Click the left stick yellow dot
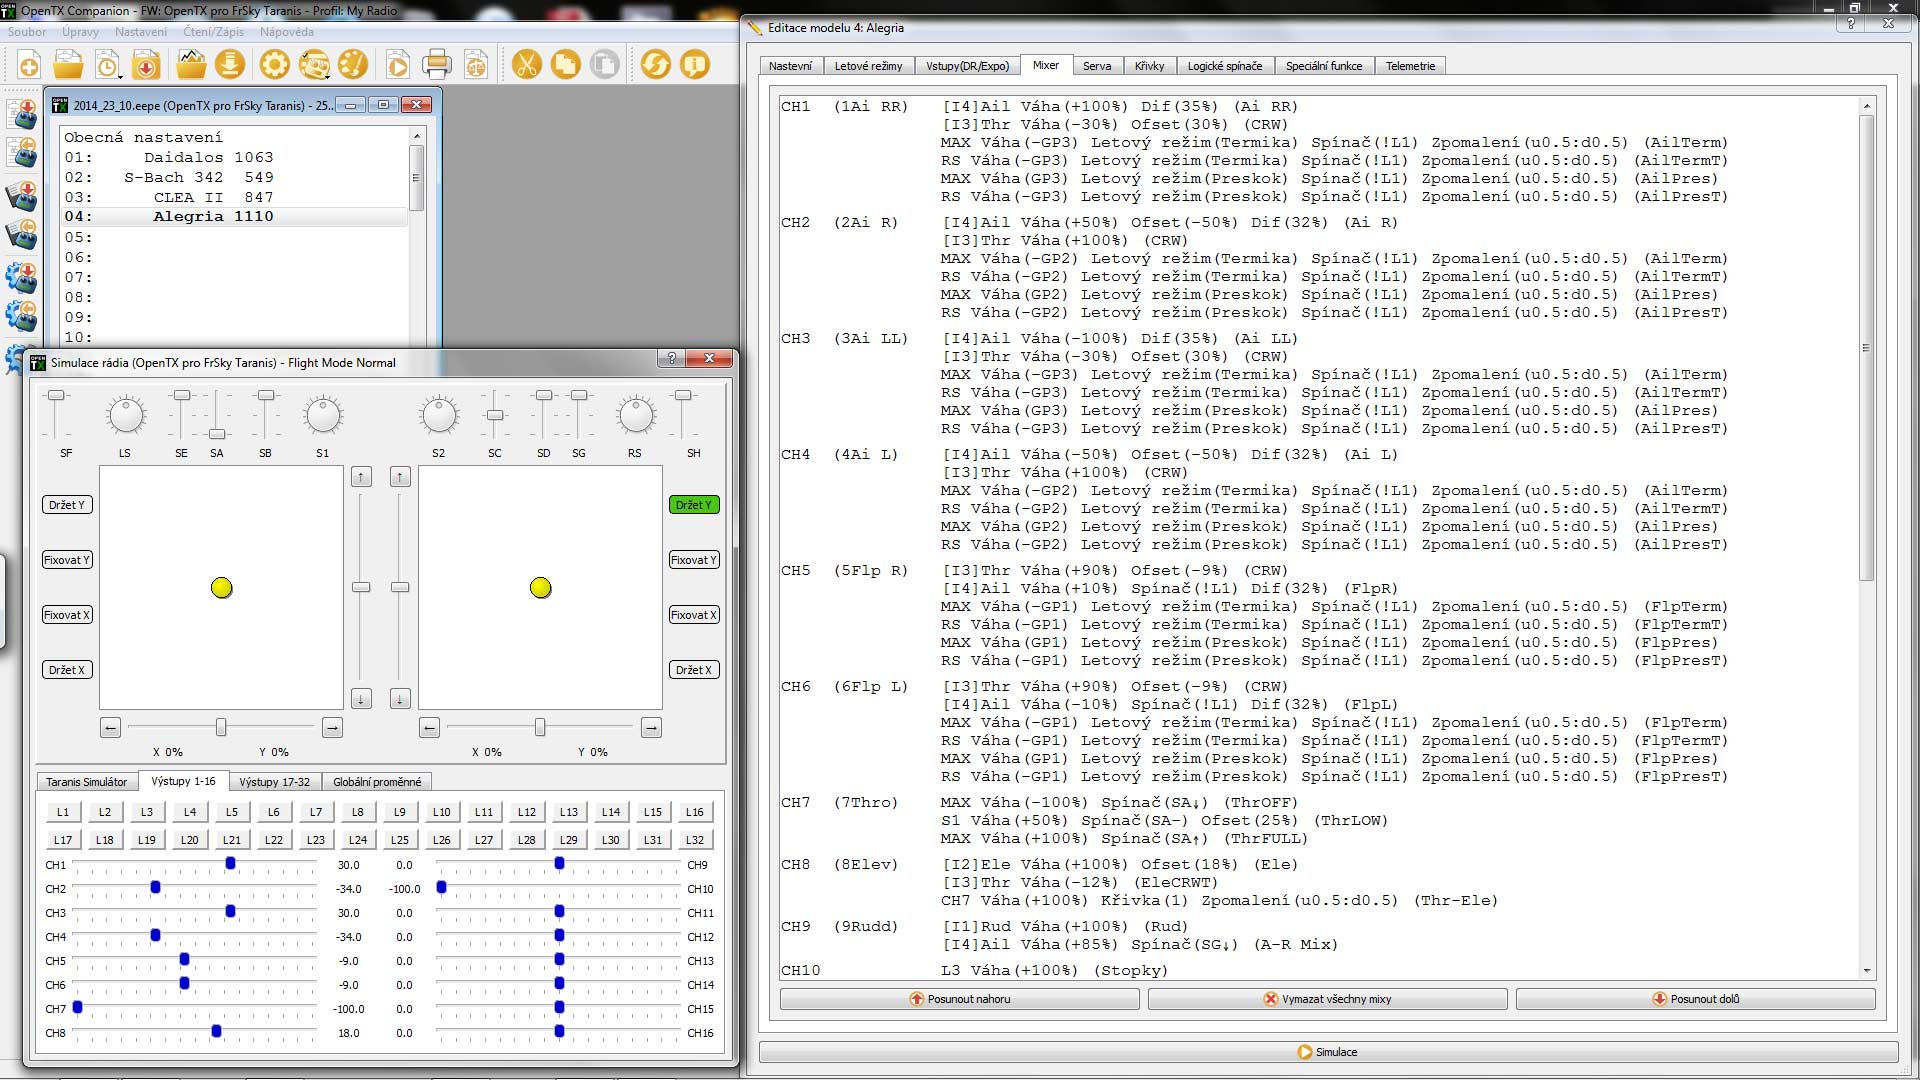 click(222, 588)
